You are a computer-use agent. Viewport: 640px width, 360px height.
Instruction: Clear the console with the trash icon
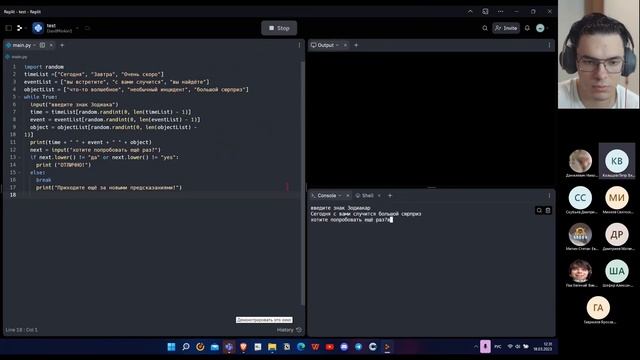tap(548, 210)
